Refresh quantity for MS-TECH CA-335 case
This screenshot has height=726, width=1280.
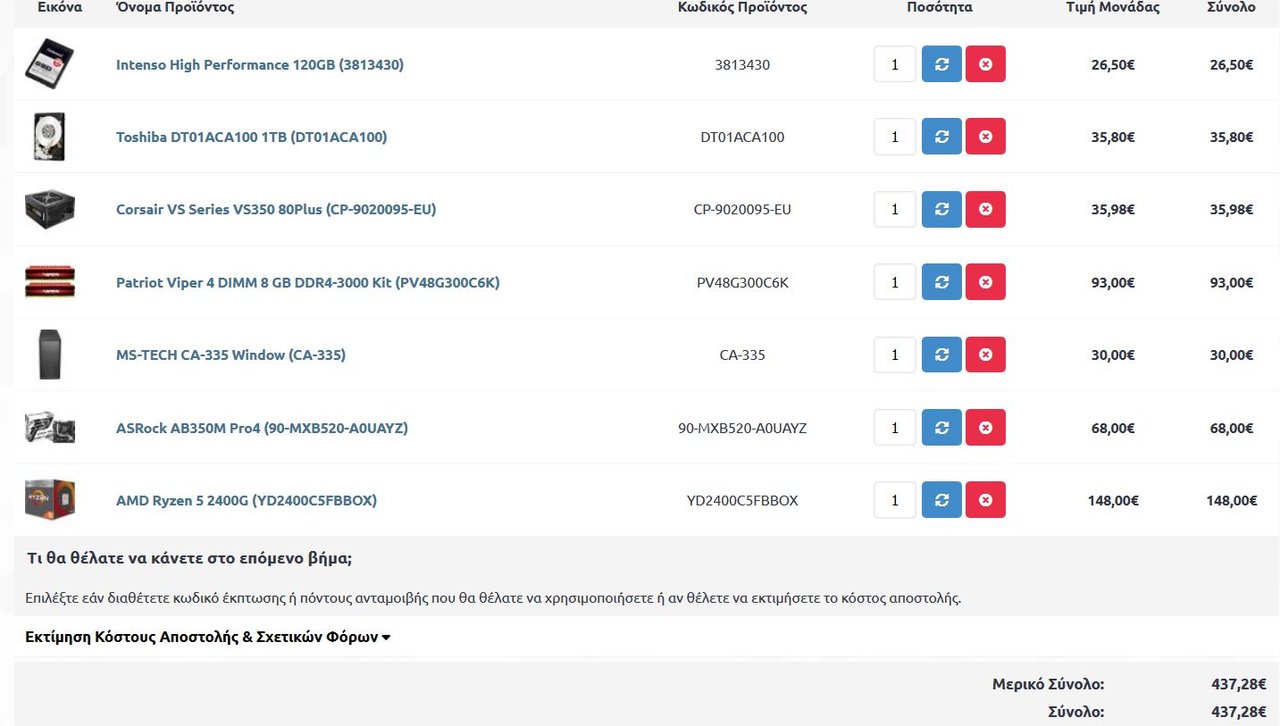[x=941, y=355]
